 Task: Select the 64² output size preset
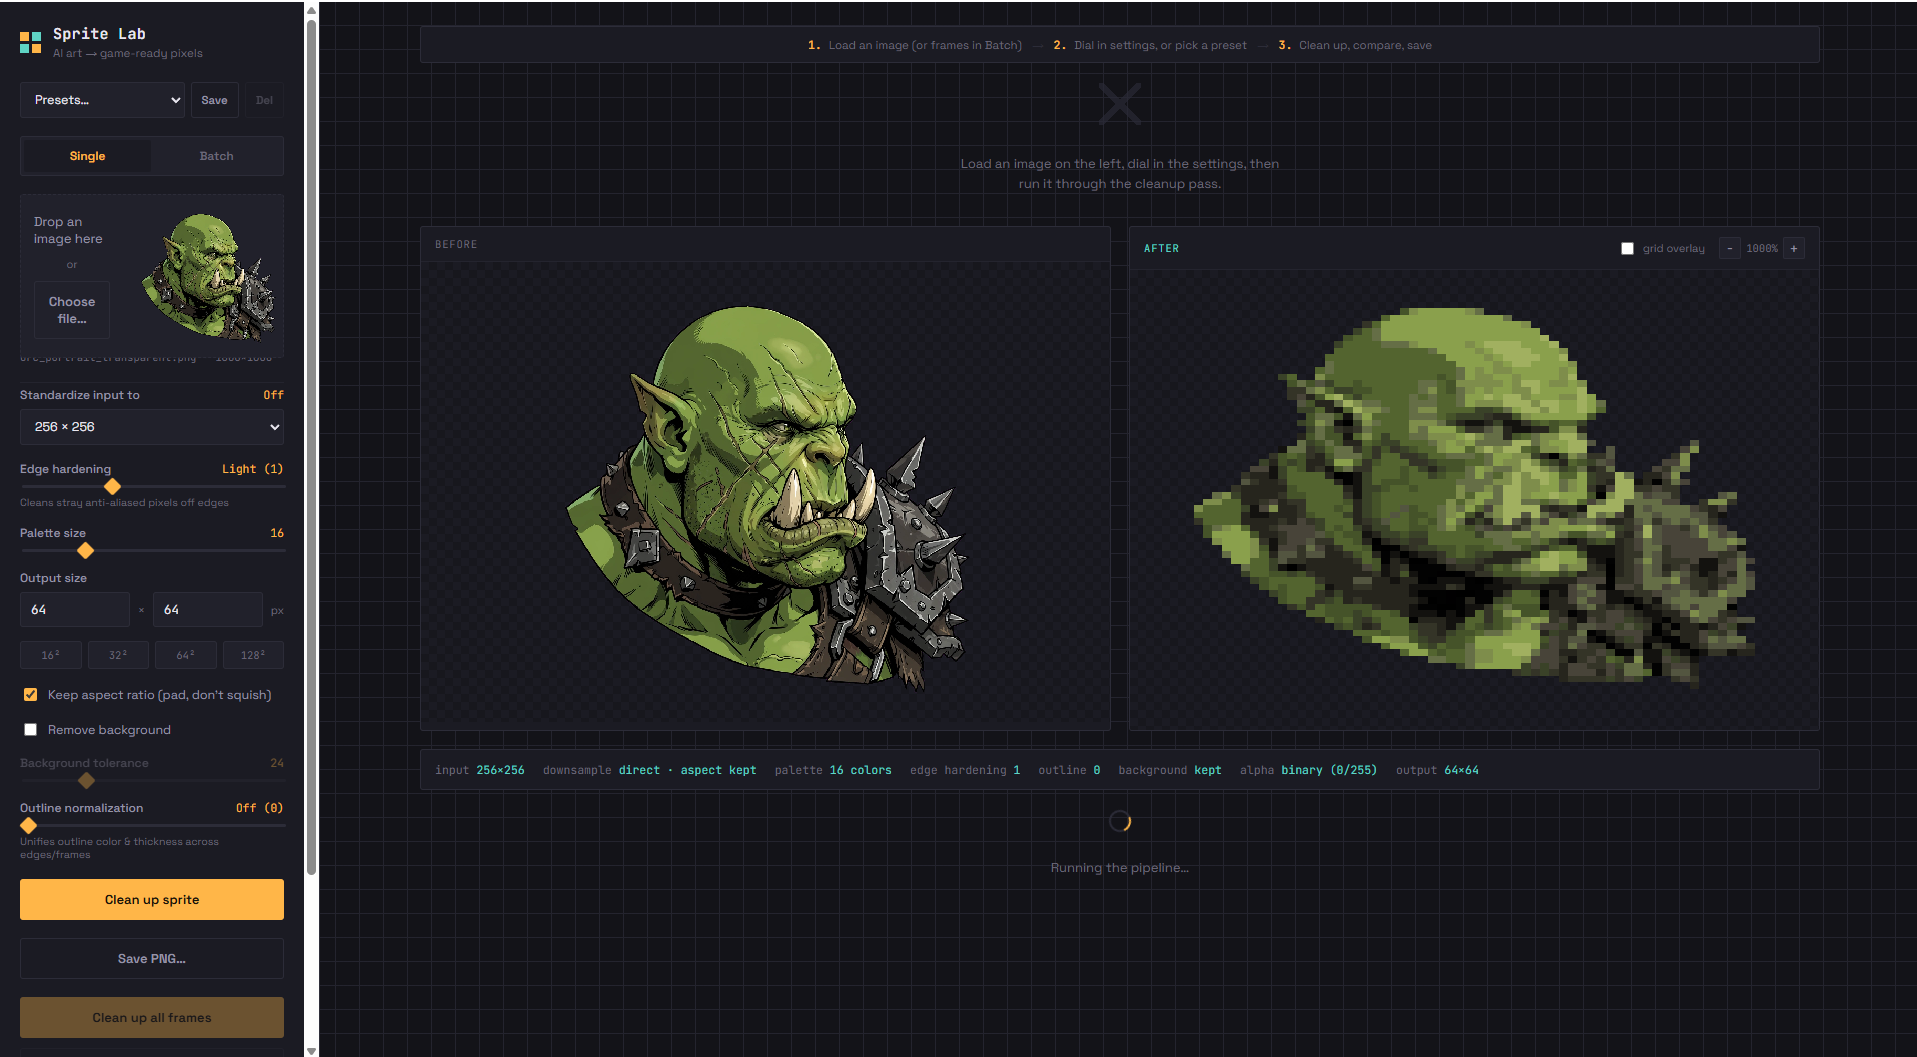[x=186, y=655]
